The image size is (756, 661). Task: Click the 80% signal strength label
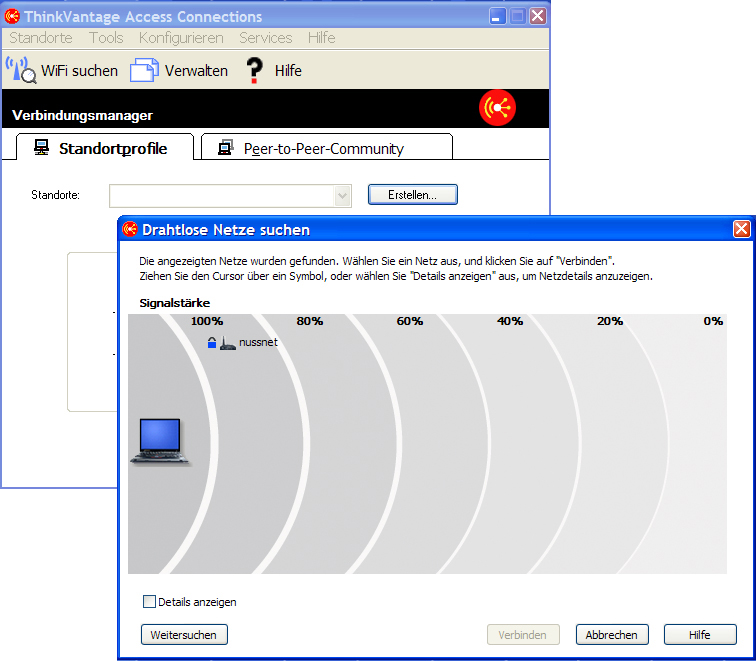[x=310, y=321]
